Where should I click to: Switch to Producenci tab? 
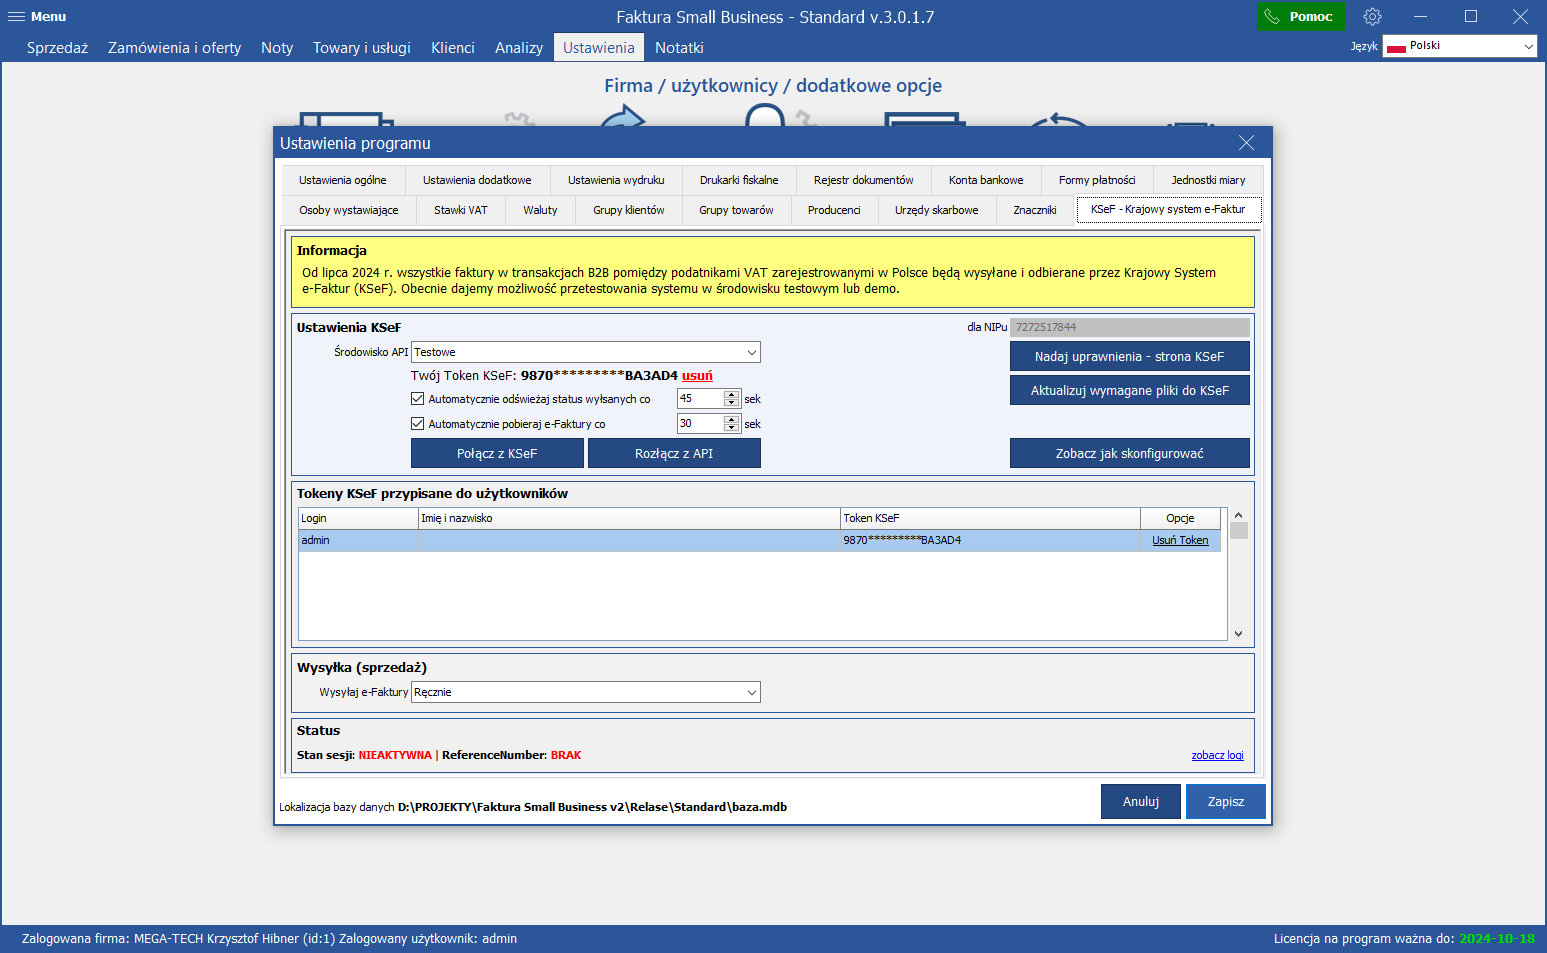click(834, 210)
